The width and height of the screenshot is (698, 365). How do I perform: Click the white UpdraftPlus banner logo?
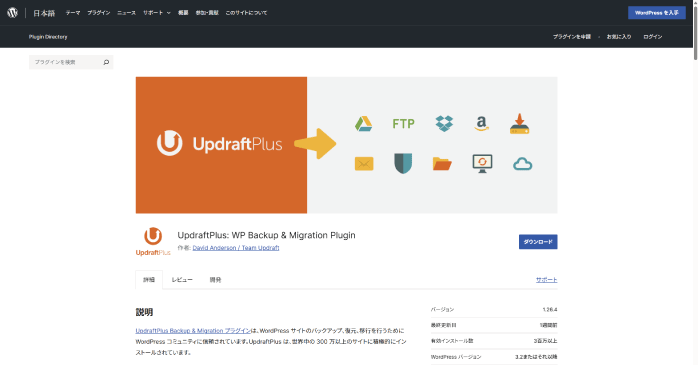[x=219, y=143]
